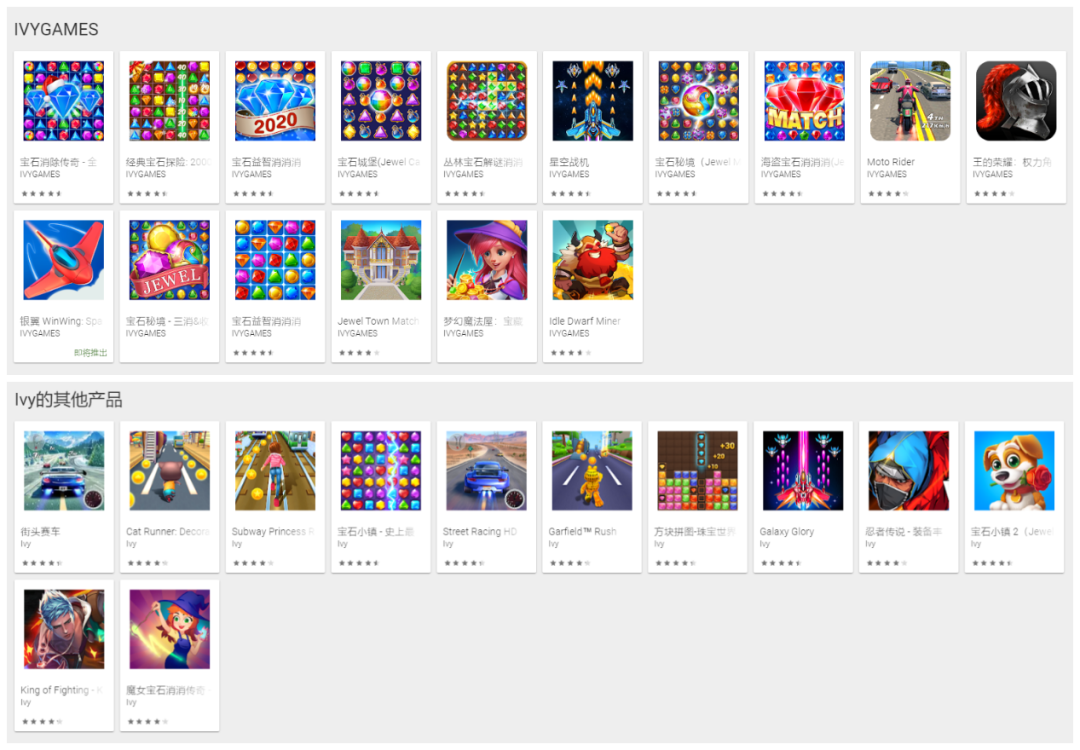Image resolution: width=1080 pixels, height=750 pixels.
Task: Open the MATCH red gem game icon
Action: [804, 101]
